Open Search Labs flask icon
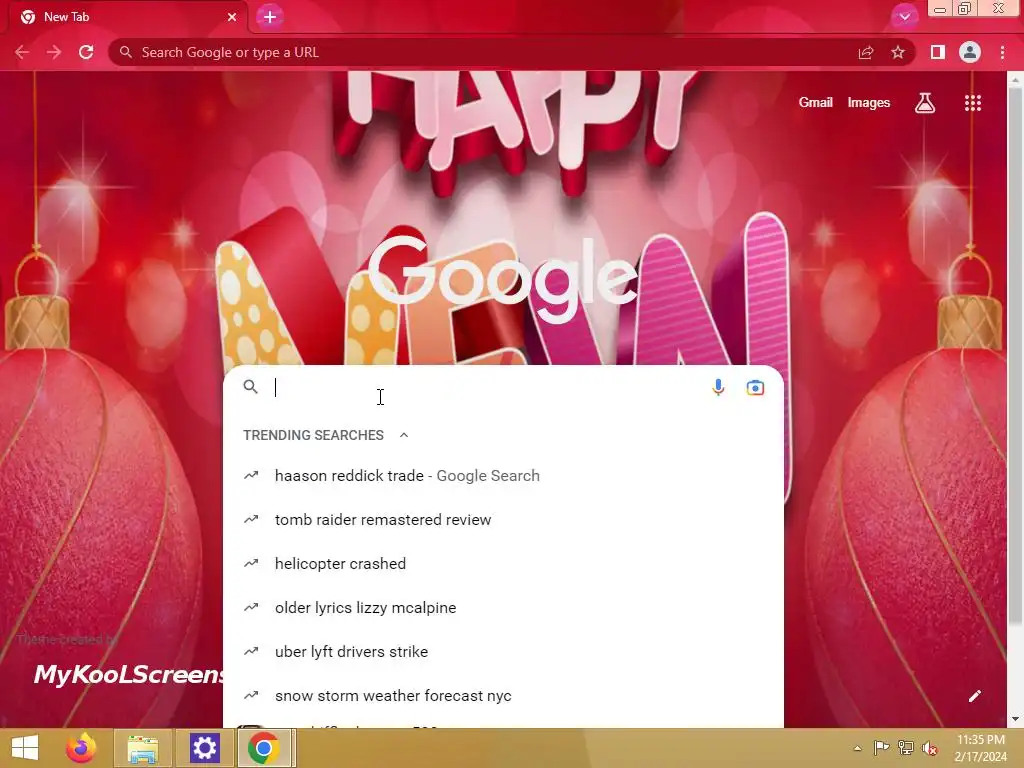Screen dimensions: 1024x768 pos(924,103)
